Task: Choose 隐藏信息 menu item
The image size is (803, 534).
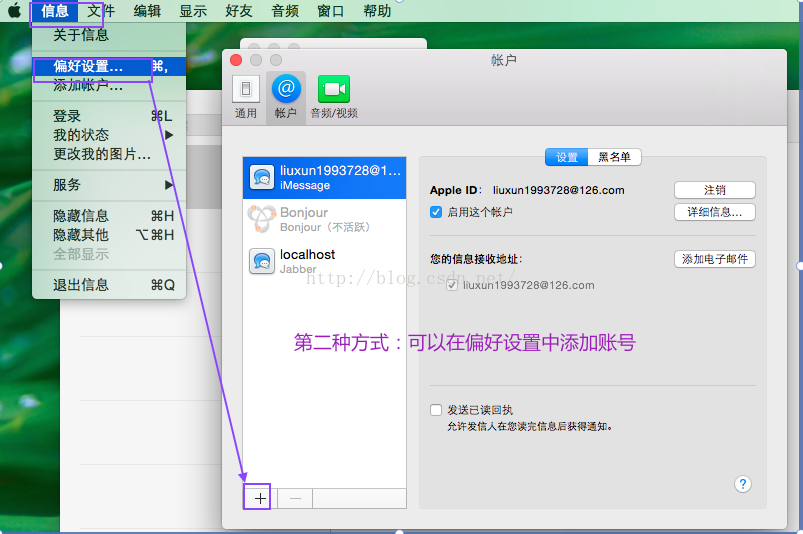Action: (109, 216)
